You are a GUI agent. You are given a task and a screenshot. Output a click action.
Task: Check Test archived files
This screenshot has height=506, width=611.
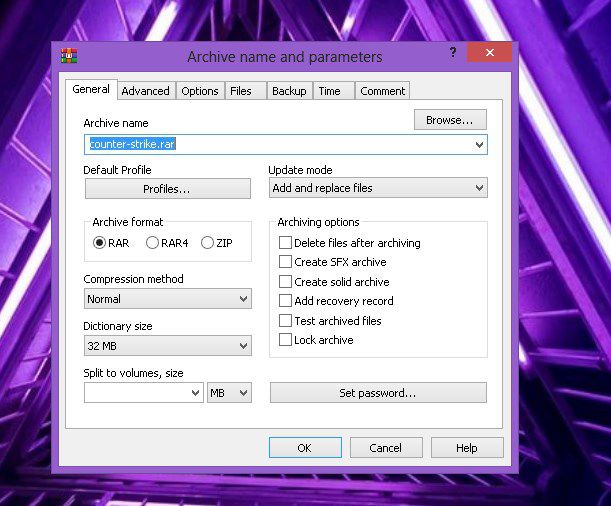coord(285,321)
